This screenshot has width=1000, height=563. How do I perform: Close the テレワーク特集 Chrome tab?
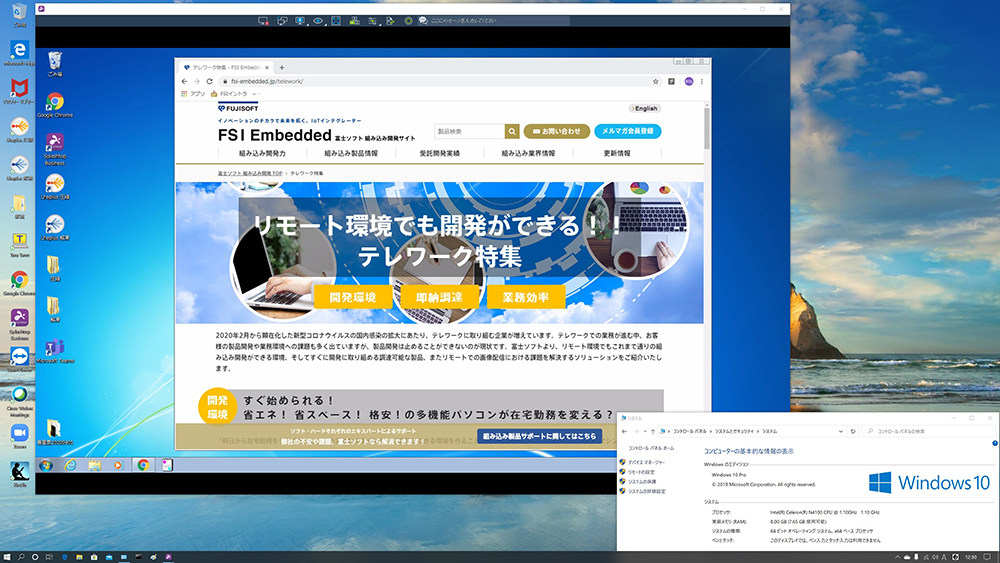[x=267, y=68]
